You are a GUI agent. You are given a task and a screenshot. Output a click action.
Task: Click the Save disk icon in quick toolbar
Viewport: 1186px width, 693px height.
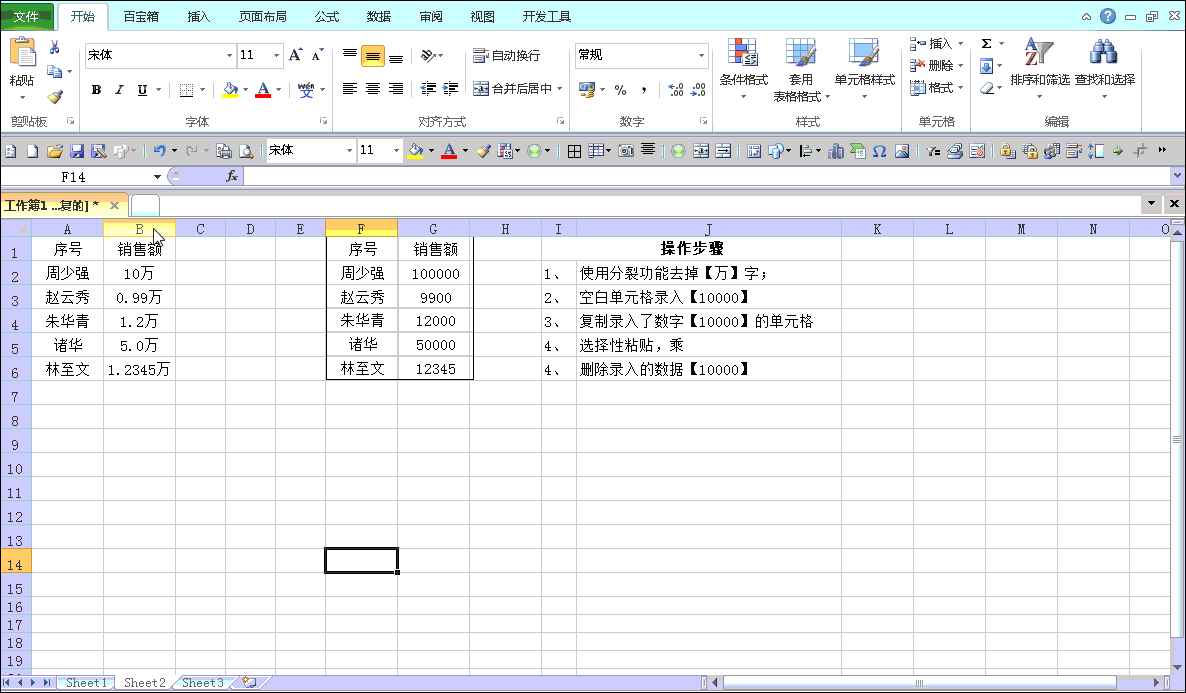[76, 151]
